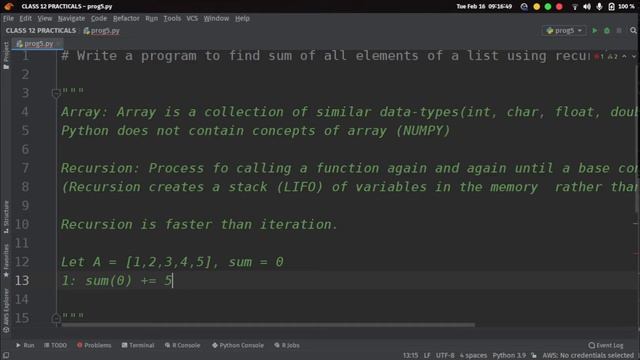
Task: Open Search Everywhere magnifier icon
Action: tap(633, 31)
